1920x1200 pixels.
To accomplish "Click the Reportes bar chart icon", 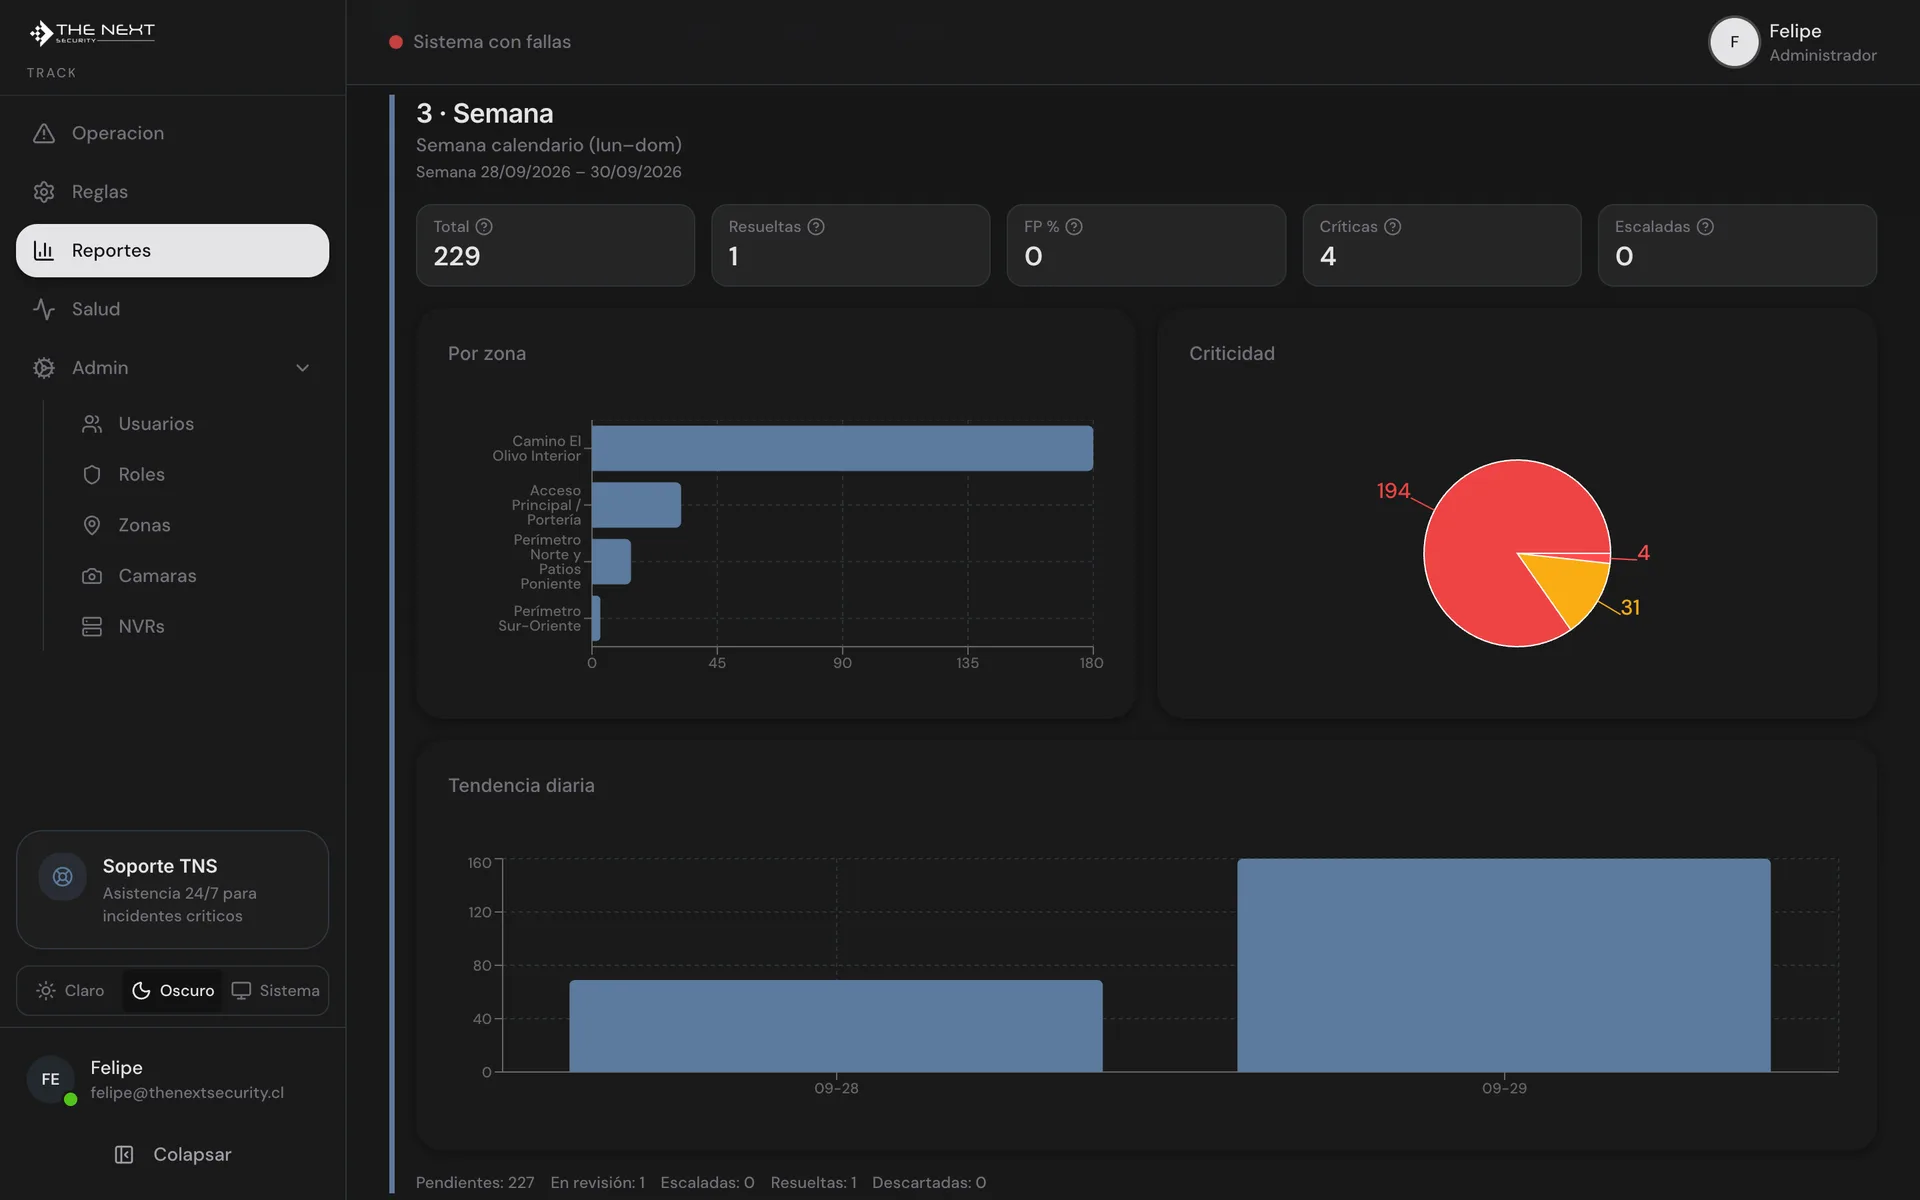I will click(44, 250).
